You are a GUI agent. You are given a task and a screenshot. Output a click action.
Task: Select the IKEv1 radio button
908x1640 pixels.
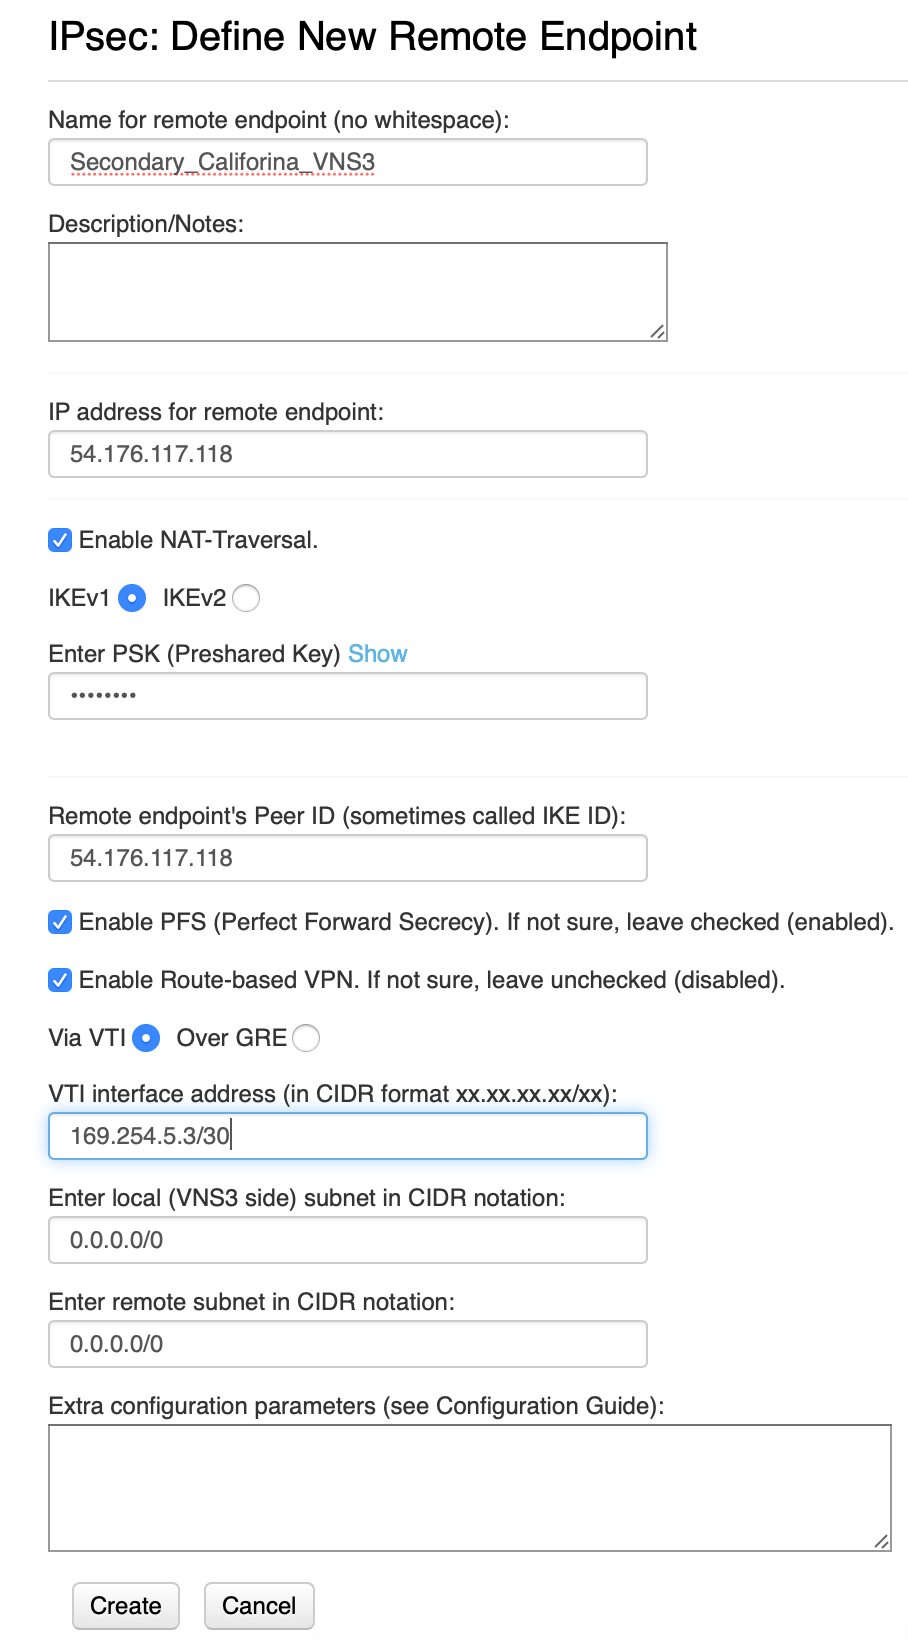tap(132, 598)
